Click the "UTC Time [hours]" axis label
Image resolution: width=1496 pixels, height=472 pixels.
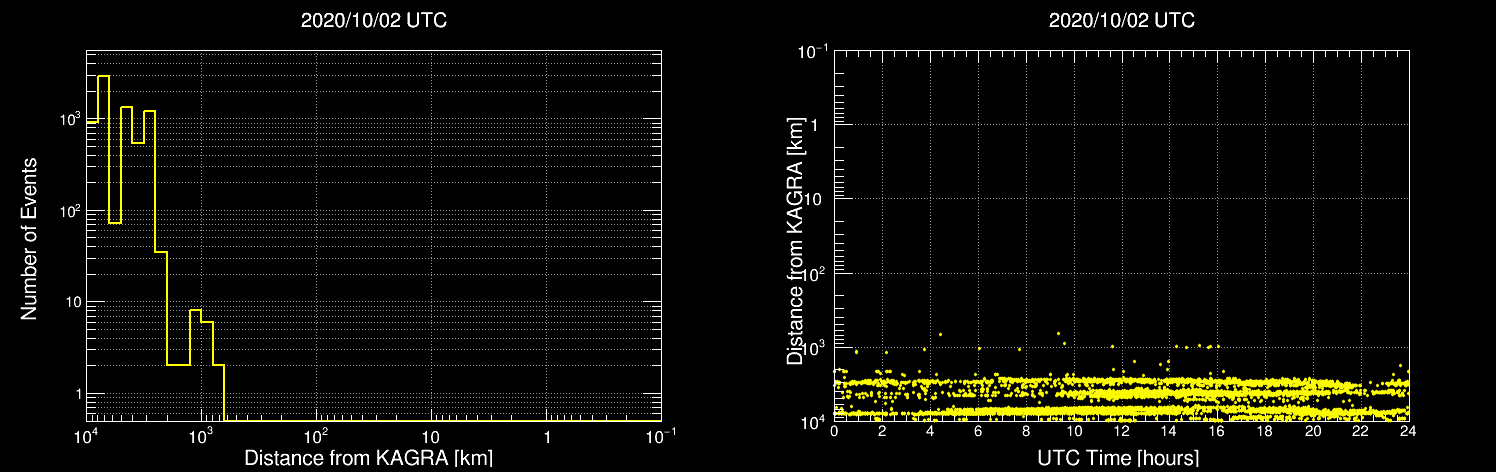pyautogui.click(x=1120, y=459)
